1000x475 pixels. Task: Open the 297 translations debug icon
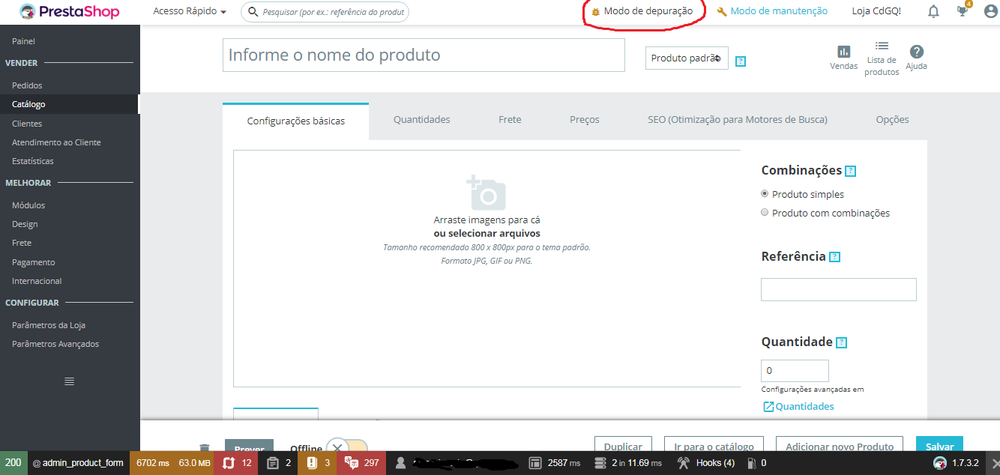pos(362,463)
